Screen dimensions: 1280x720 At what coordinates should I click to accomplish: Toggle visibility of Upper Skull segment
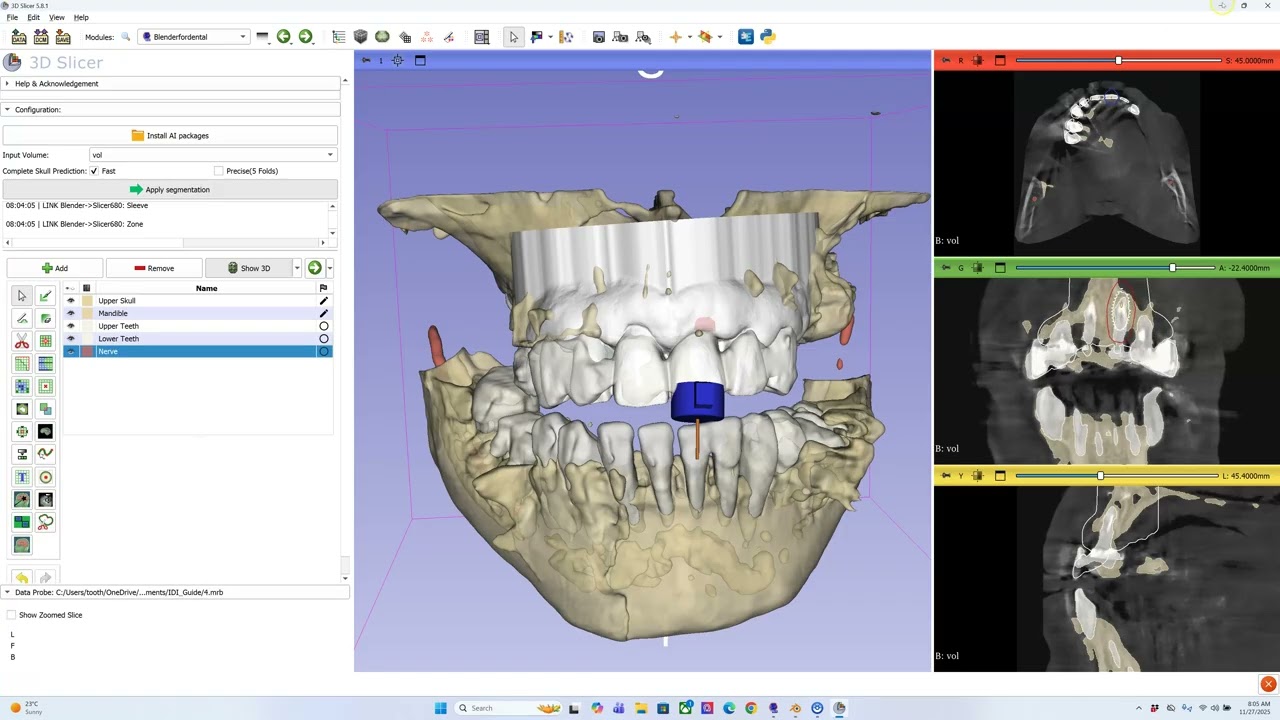click(x=70, y=301)
